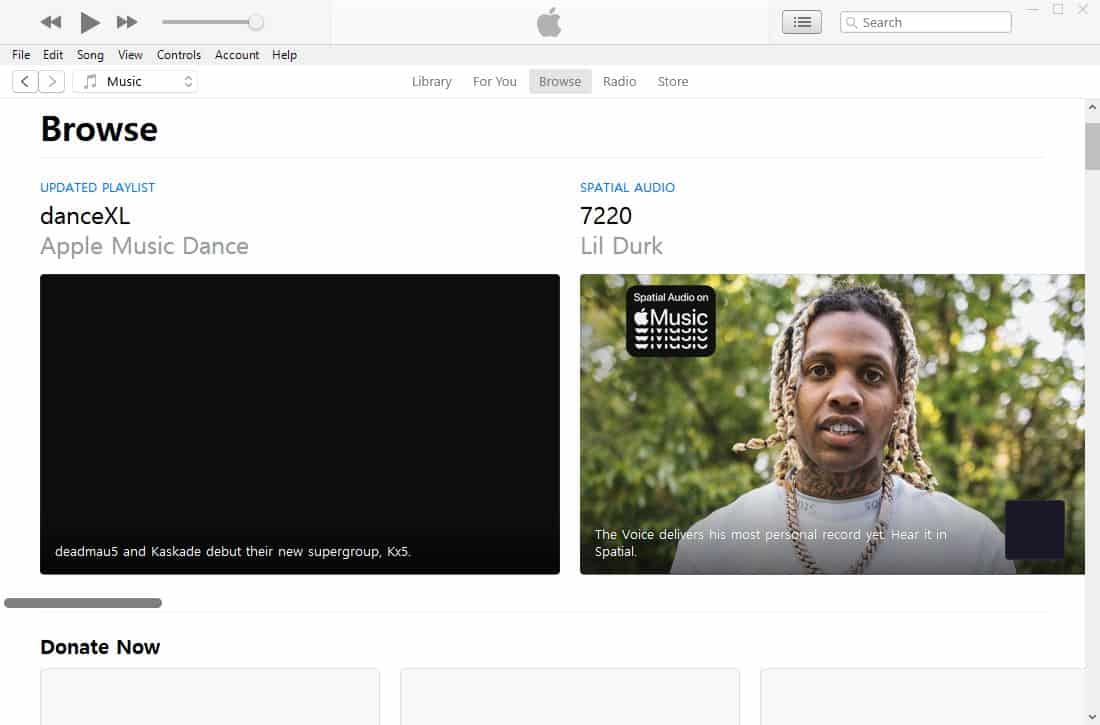This screenshot has width=1100, height=725.
Task: Click the UPDATED PLAYLIST label
Action: pos(98,187)
